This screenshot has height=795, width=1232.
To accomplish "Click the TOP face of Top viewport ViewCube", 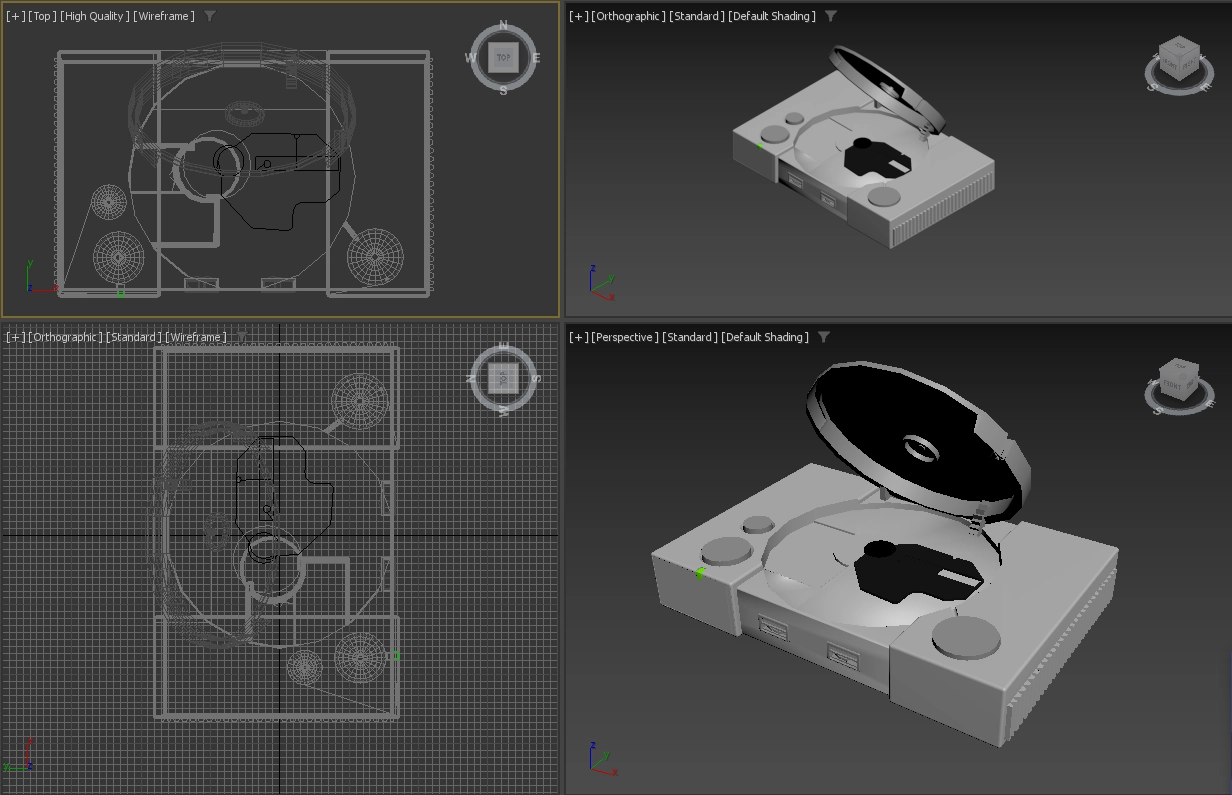I will 503,58.
